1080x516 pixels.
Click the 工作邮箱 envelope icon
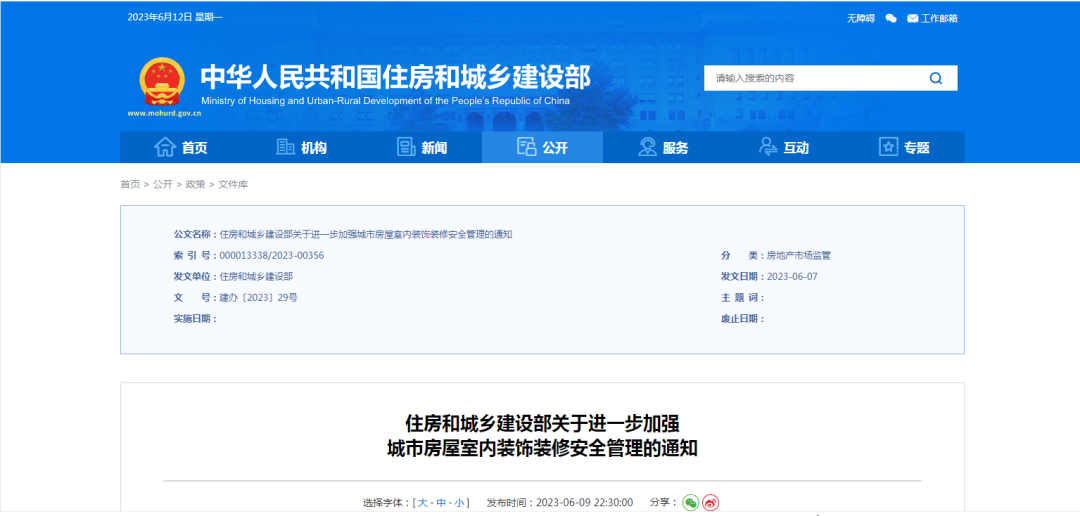[x=913, y=19]
